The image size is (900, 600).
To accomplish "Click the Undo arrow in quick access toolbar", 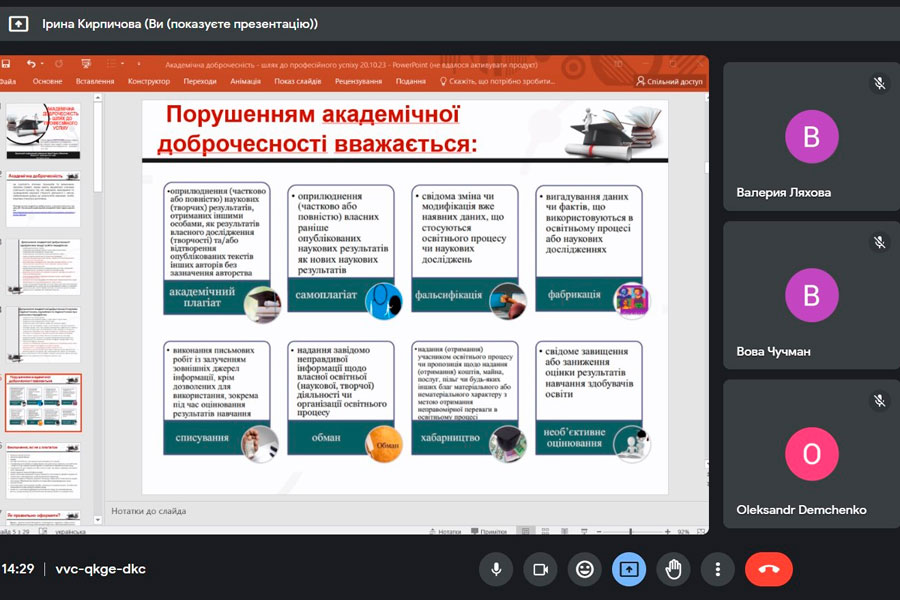I will pos(32,64).
